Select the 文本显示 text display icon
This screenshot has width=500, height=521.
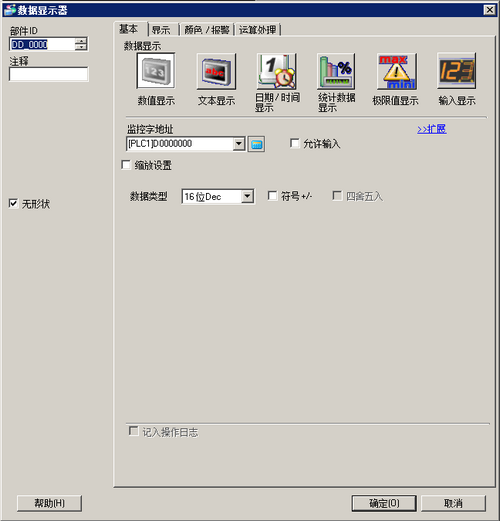tap(216, 71)
